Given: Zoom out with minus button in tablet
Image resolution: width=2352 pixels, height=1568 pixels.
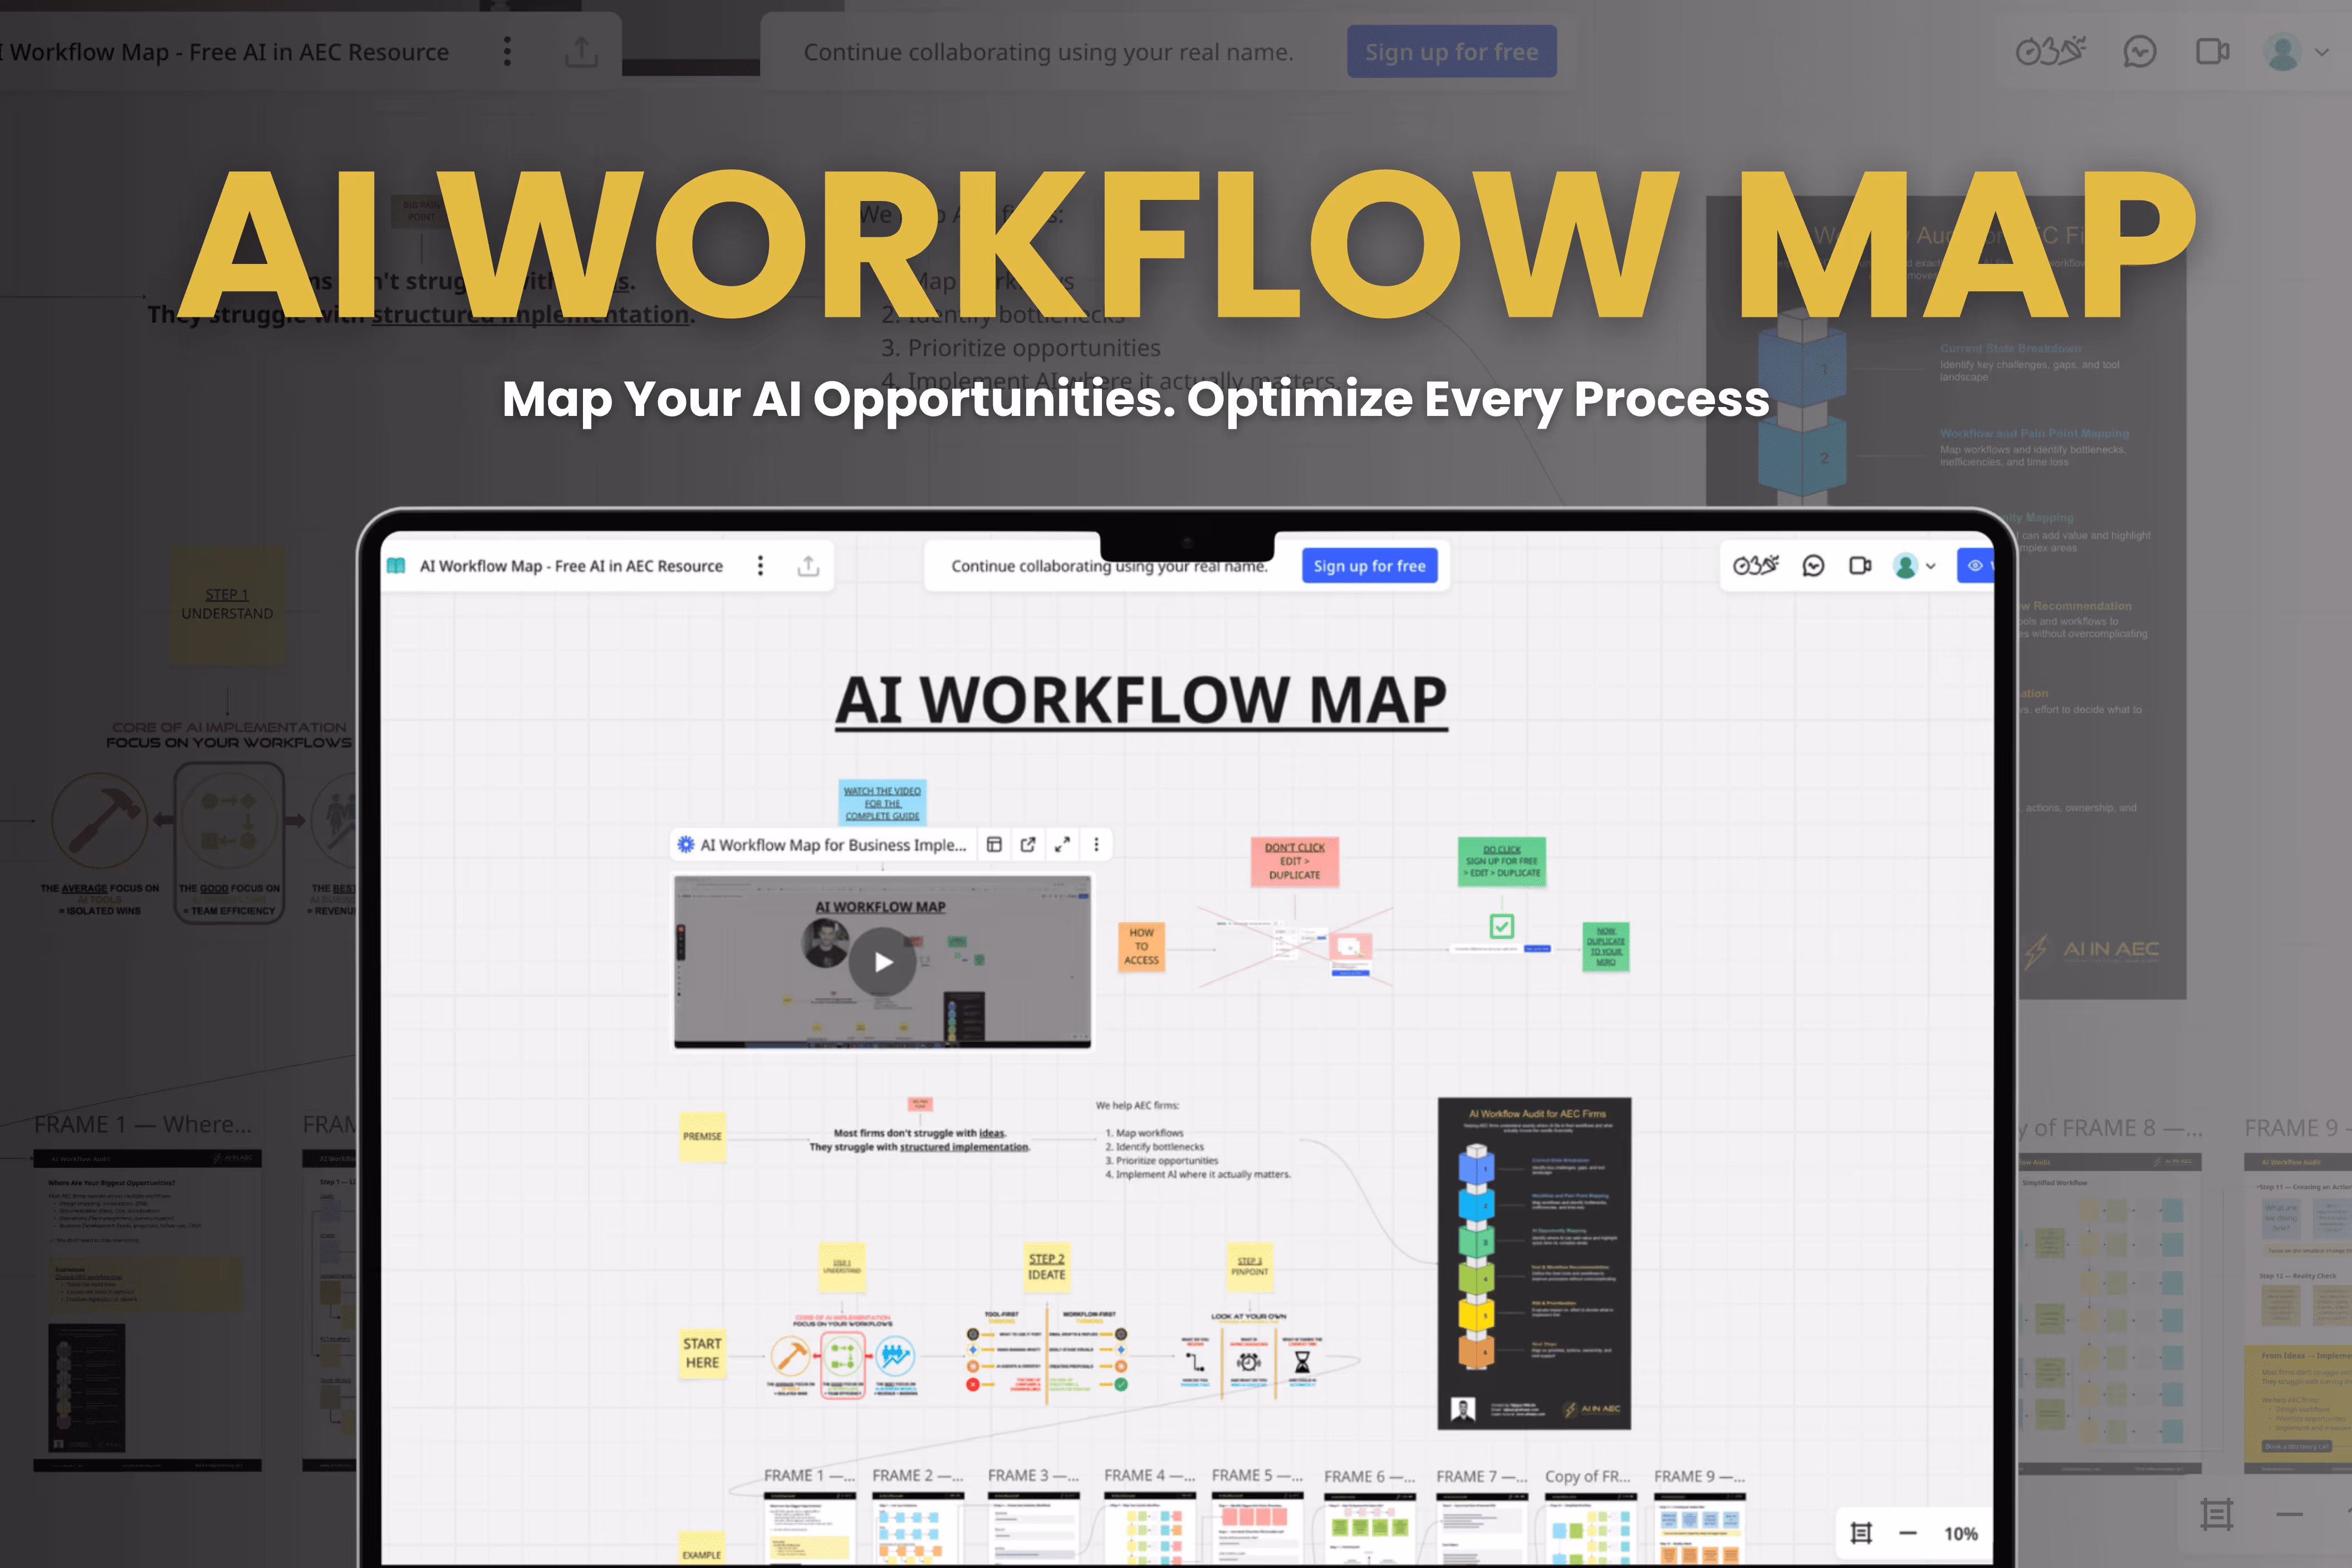Looking at the screenshot, I should [x=1908, y=1533].
